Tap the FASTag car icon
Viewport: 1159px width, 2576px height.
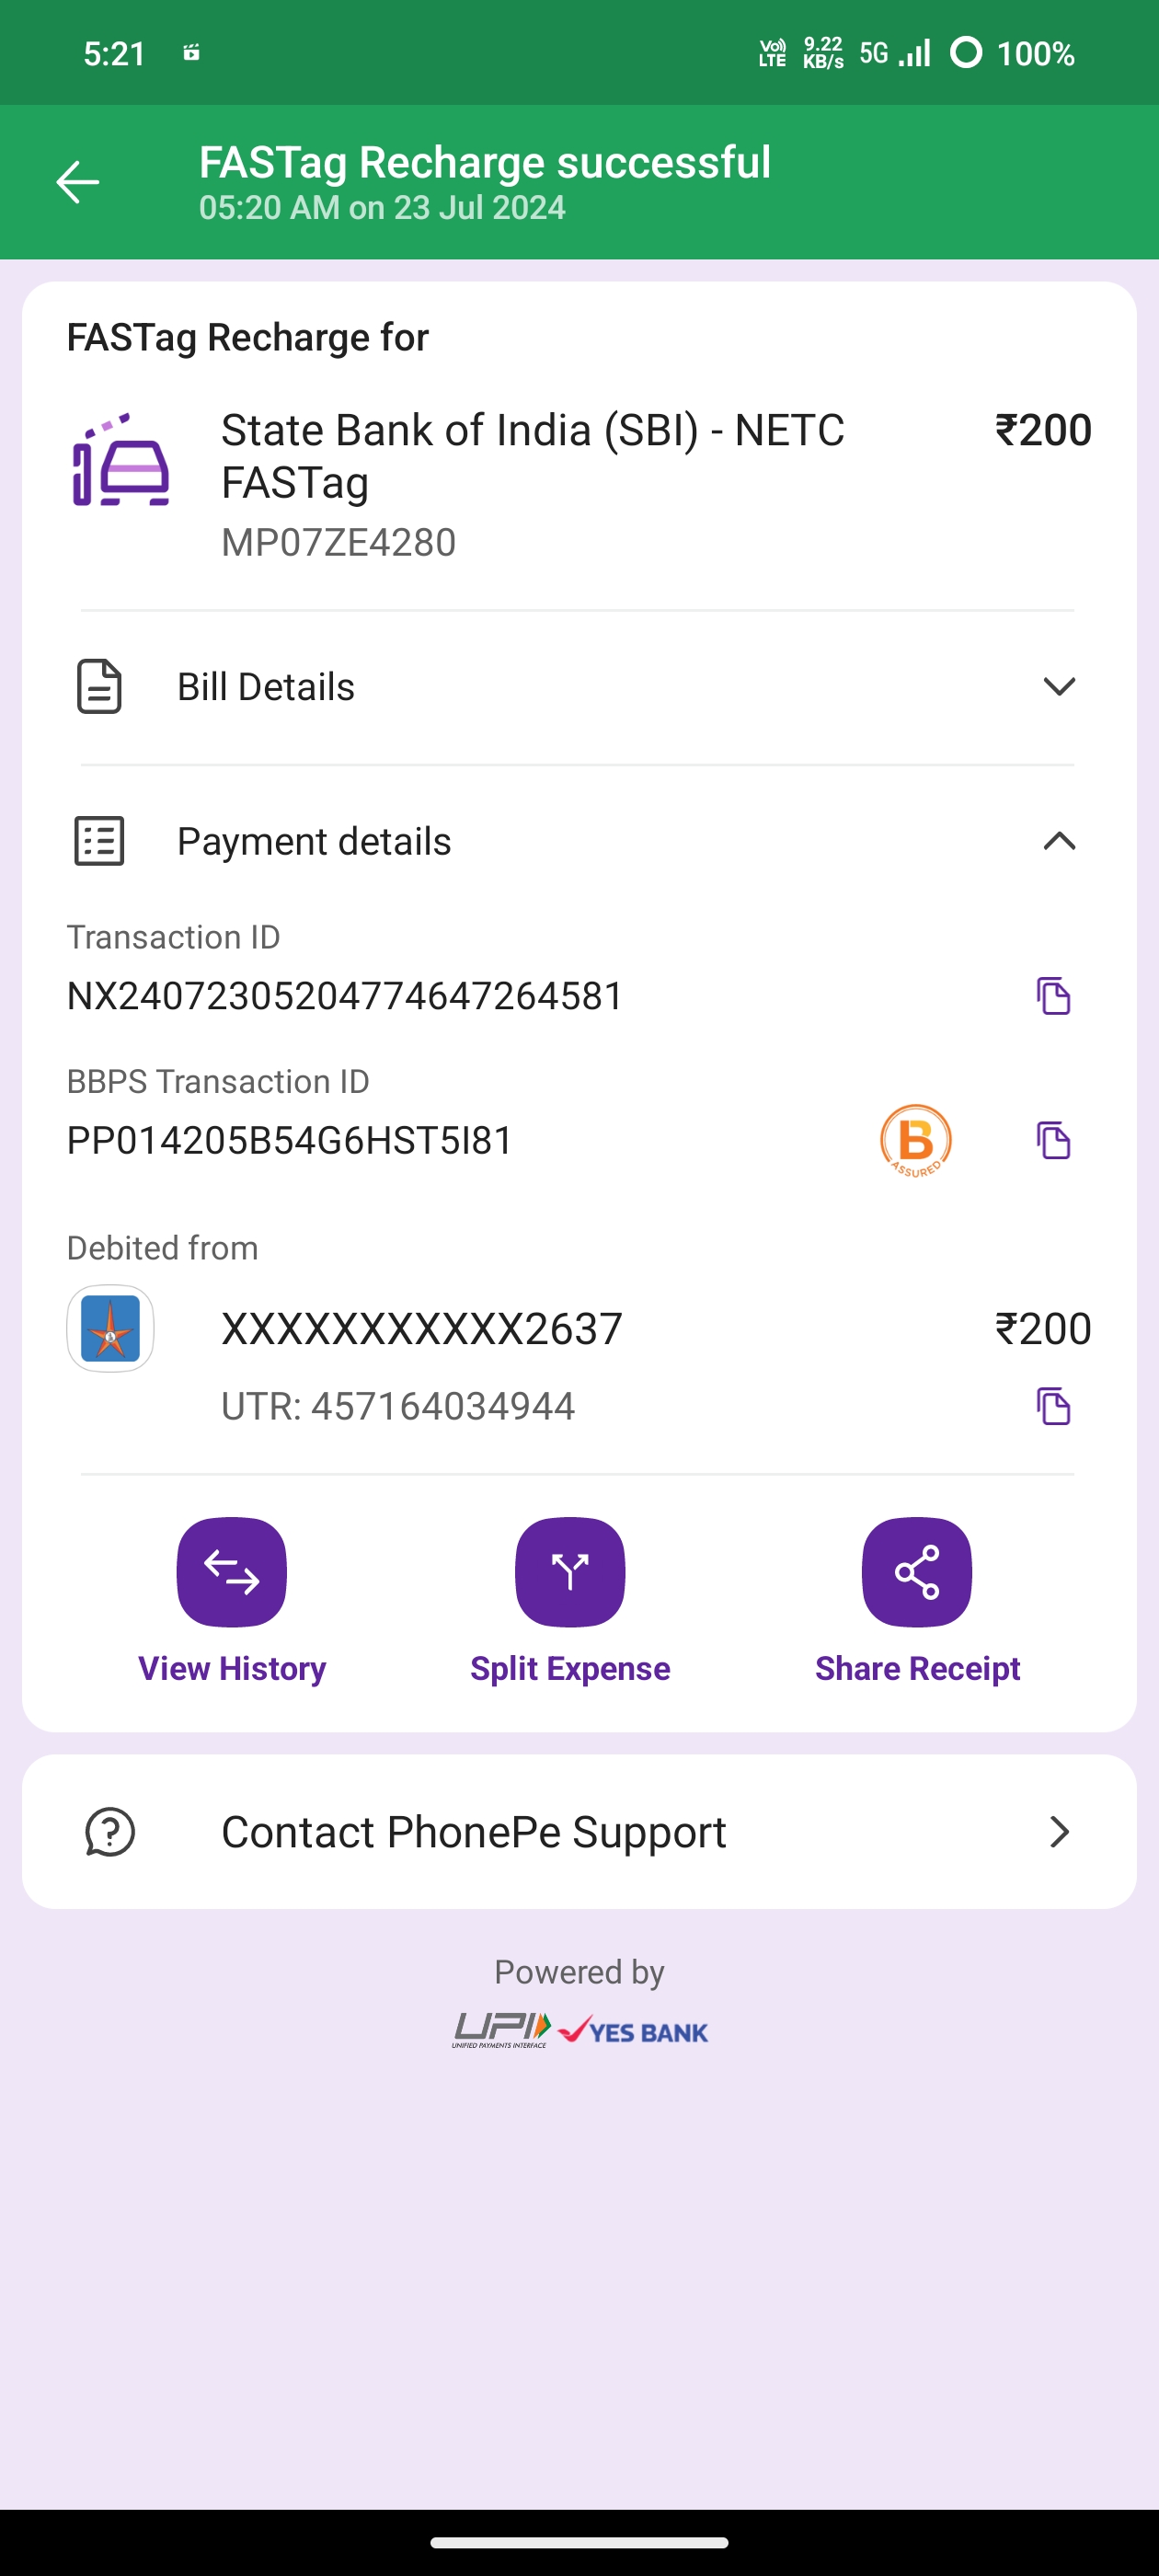coord(121,460)
